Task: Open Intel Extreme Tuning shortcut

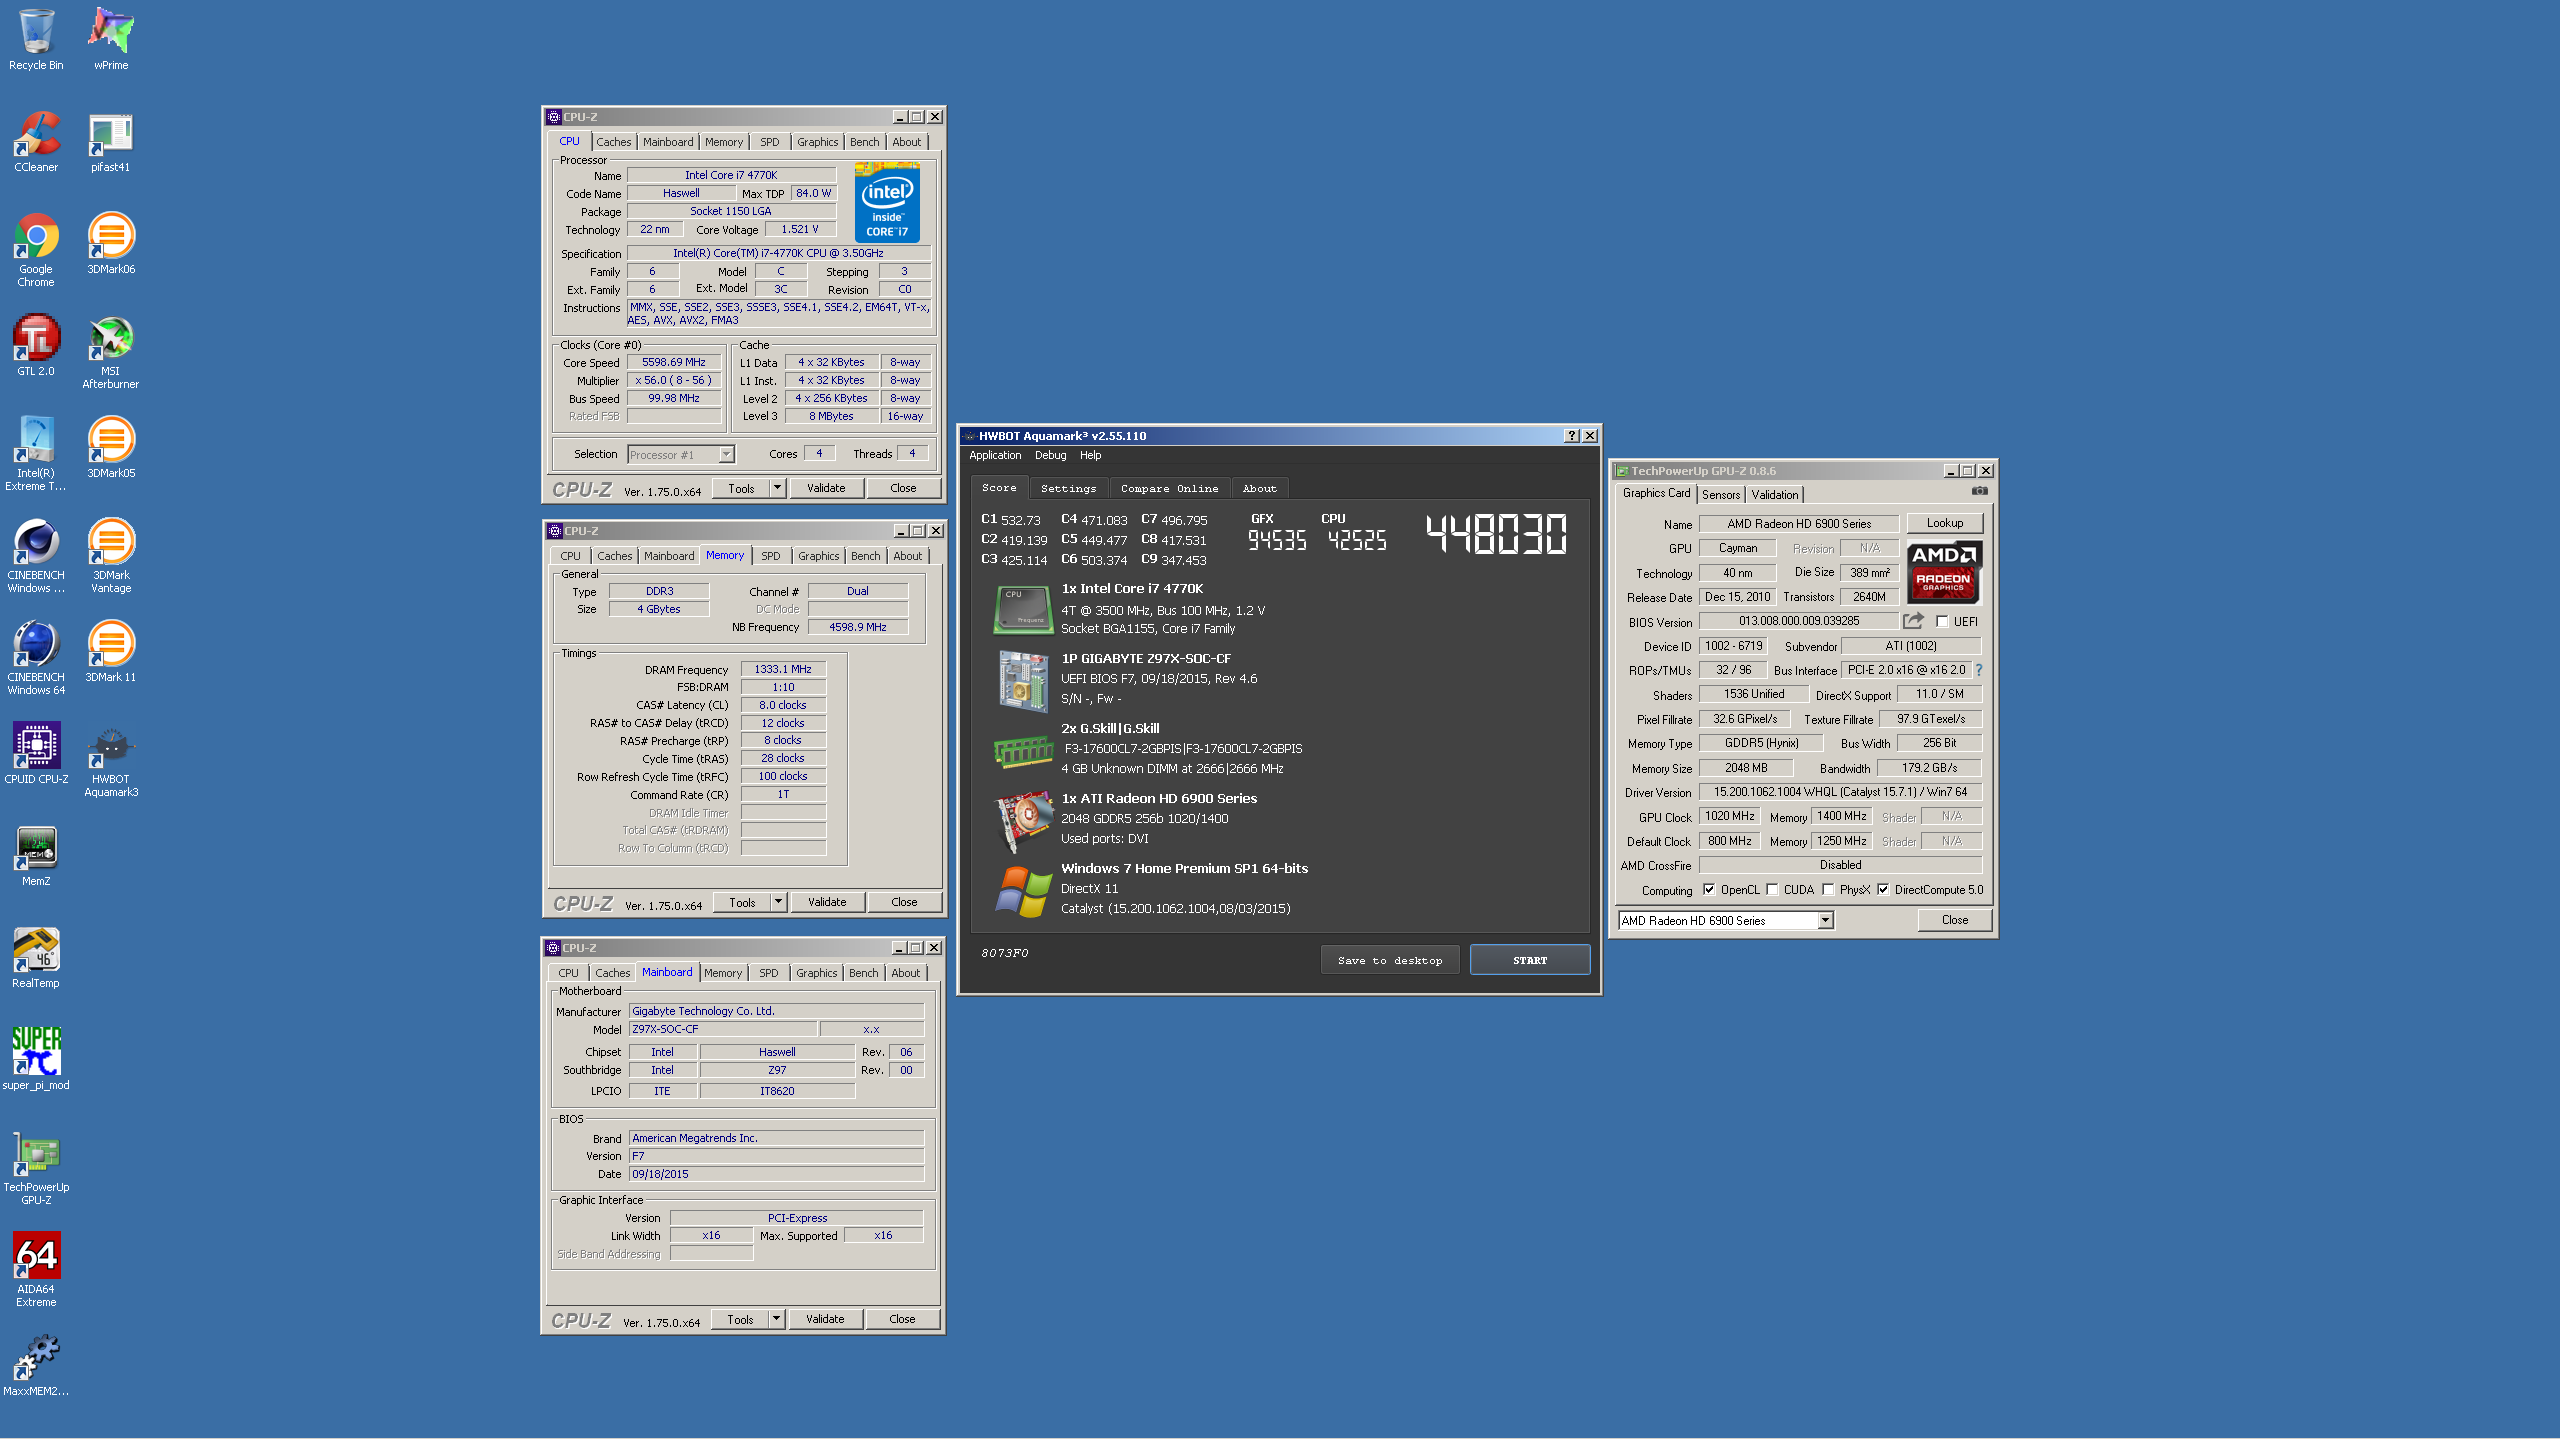Action: click(36, 454)
